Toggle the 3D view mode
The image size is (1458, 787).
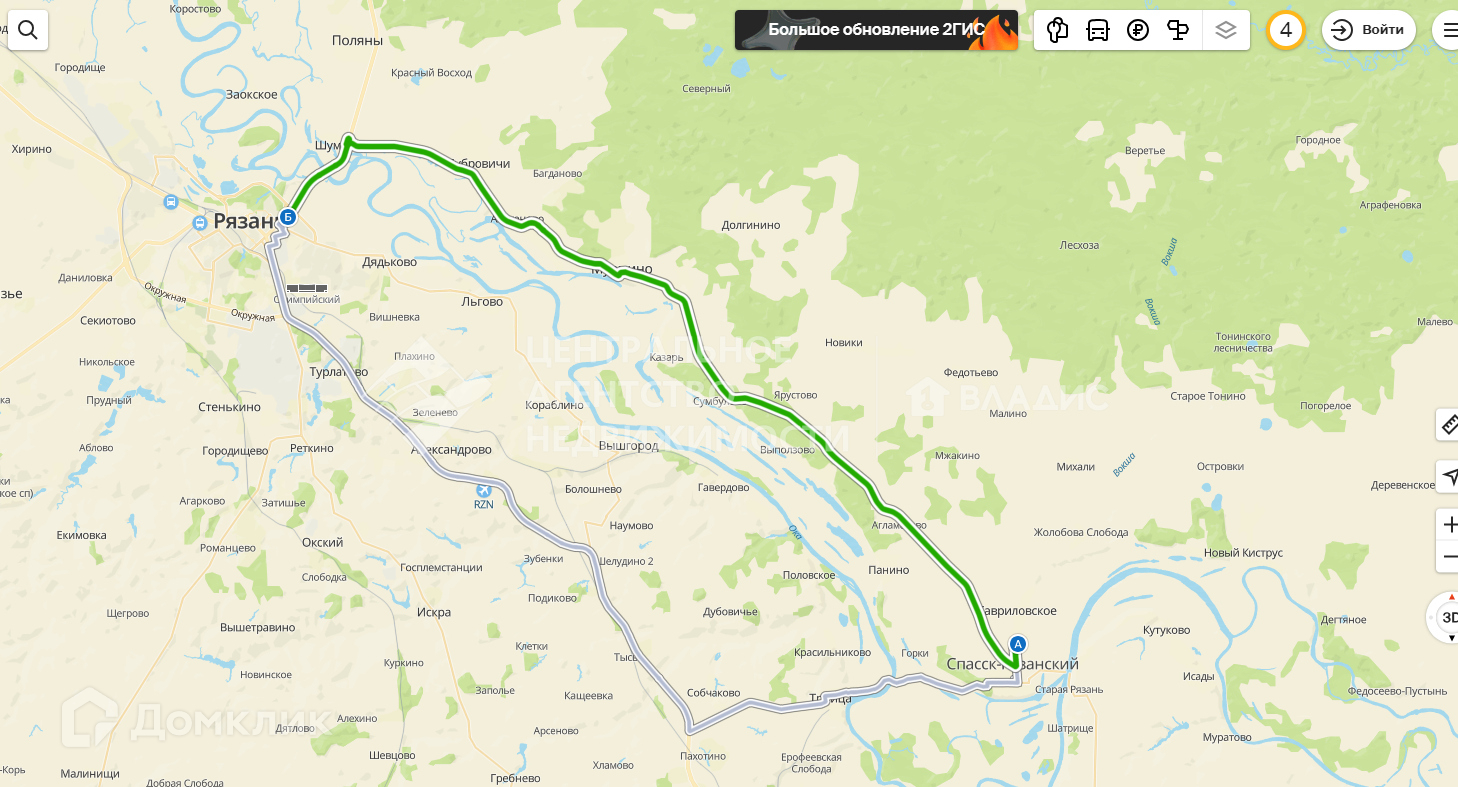coord(1449,618)
